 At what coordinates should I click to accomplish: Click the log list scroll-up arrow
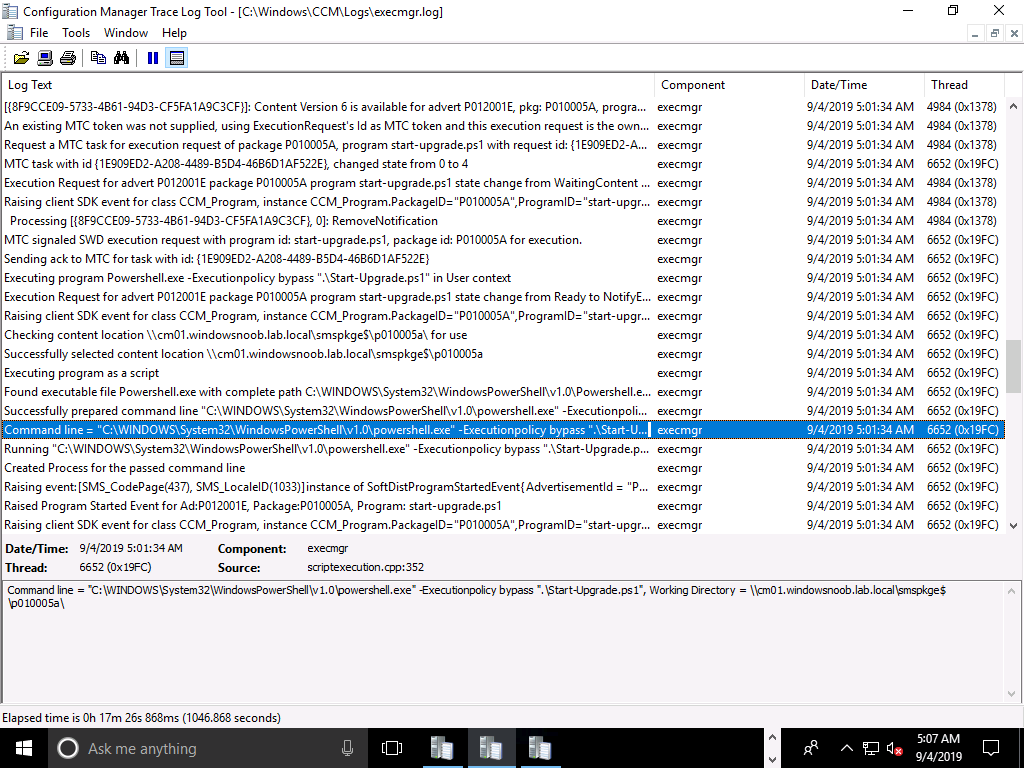click(1014, 106)
